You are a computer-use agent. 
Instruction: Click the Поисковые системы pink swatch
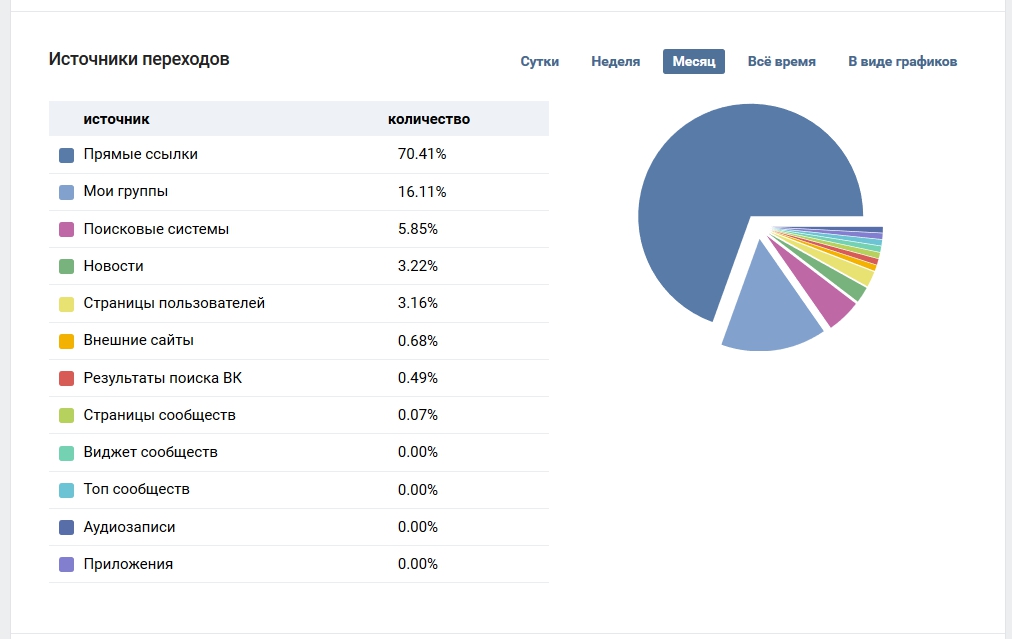click(x=67, y=229)
